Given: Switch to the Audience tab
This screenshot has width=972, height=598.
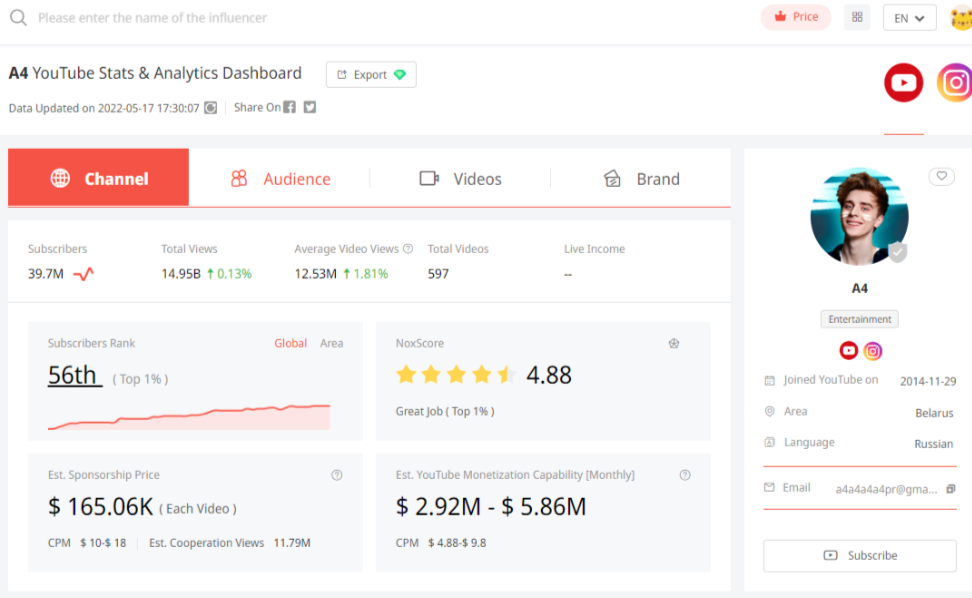Looking at the screenshot, I should click(x=280, y=178).
